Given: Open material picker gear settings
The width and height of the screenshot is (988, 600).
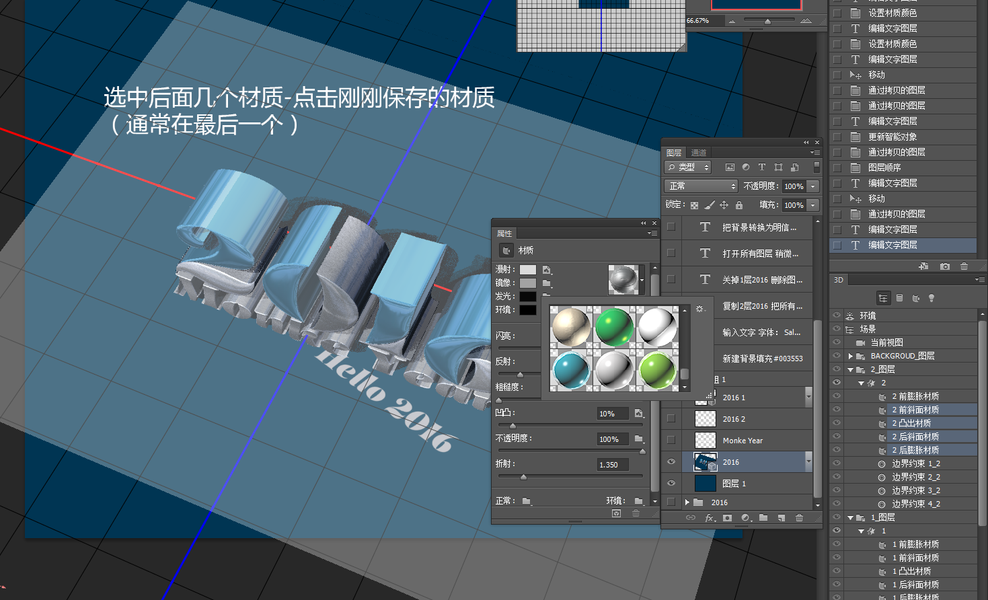Looking at the screenshot, I should tap(699, 309).
